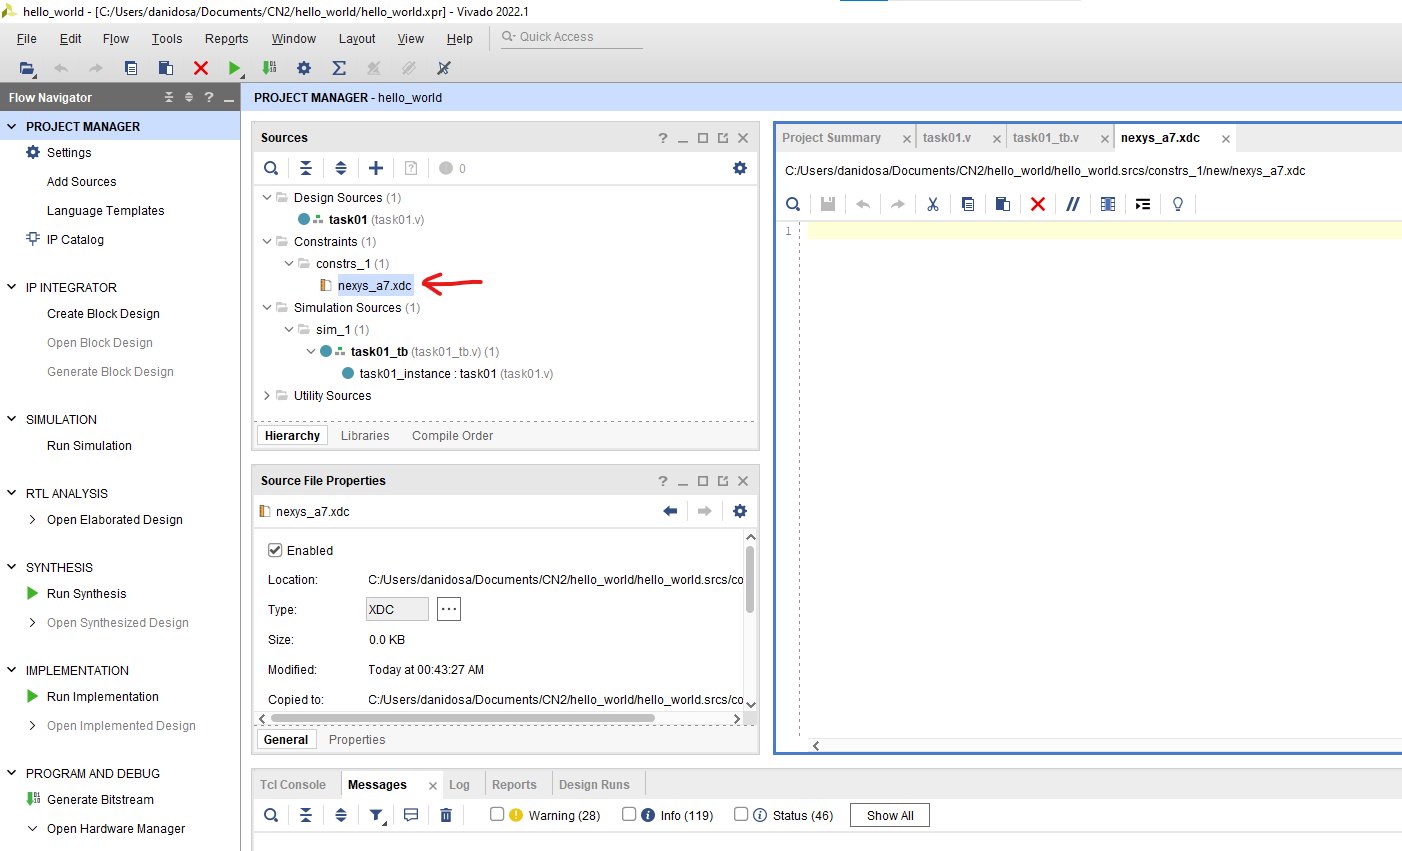Viewport: 1402px width, 851px height.
Task: Click the red Delete X in editor toolbar
Action: pyautogui.click(x=1038, y=204)
